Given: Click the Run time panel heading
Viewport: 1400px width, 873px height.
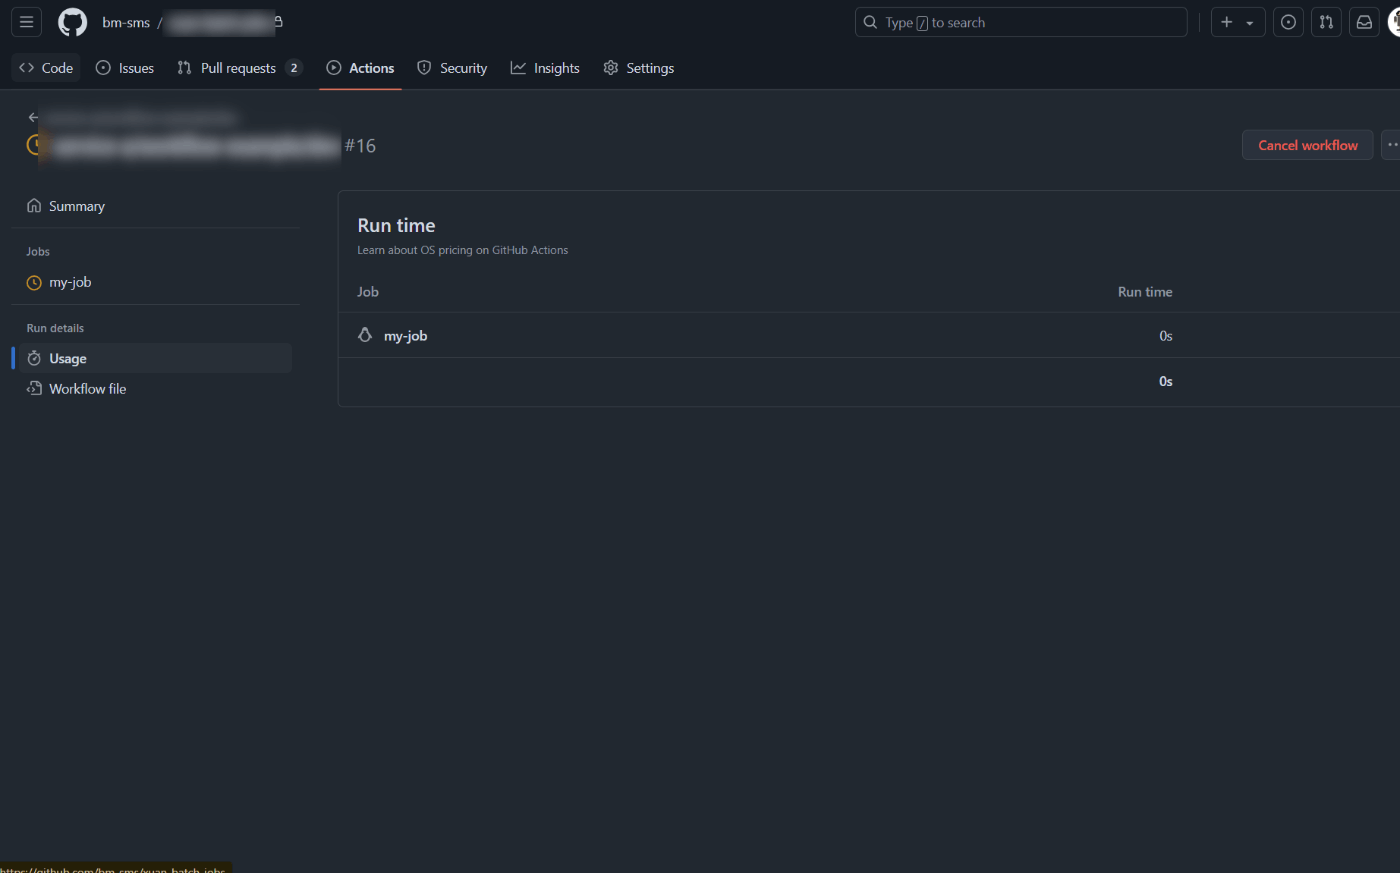Looking at the screenshot, I should [x=396, y=225].
